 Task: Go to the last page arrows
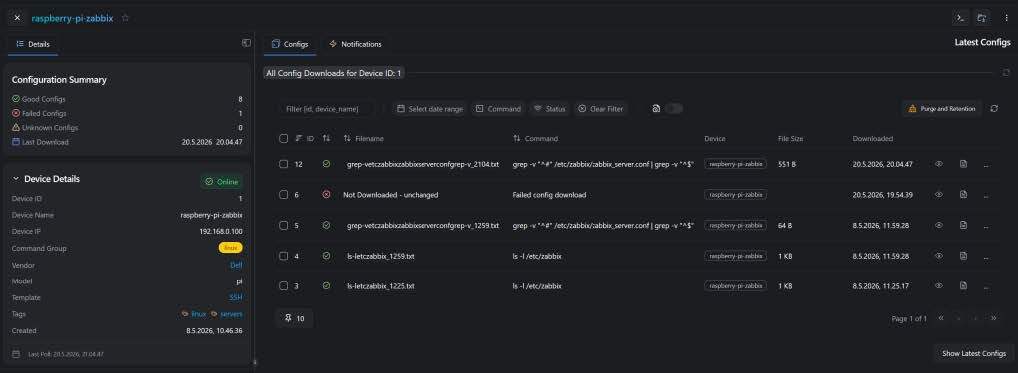point(993,319)
